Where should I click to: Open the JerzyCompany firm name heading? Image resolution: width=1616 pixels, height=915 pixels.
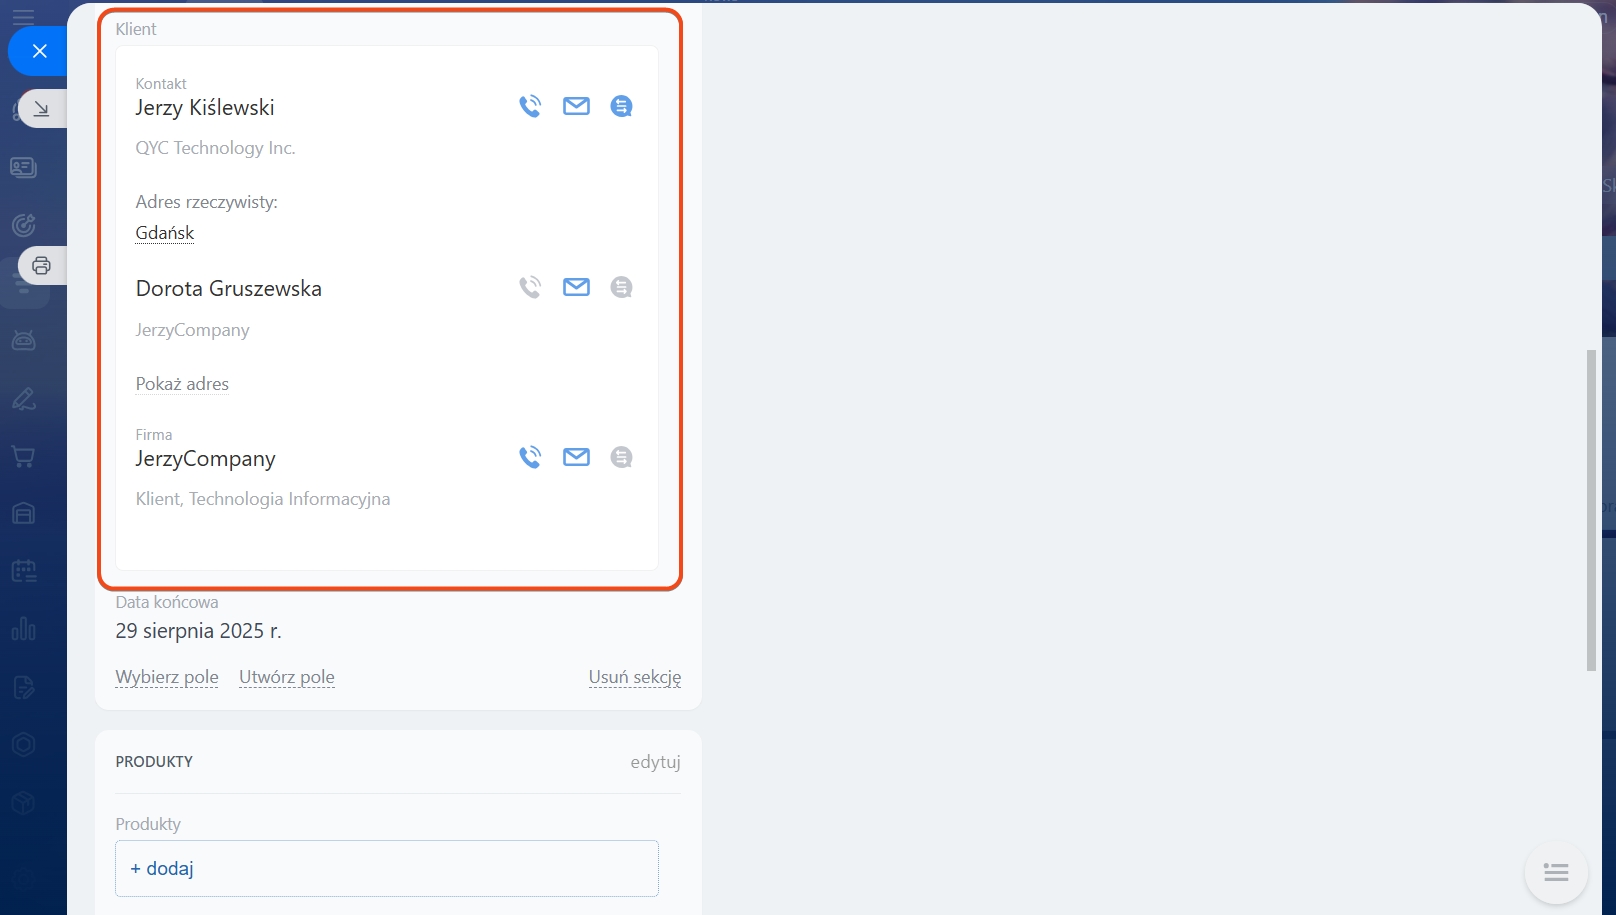pos(206,459)
